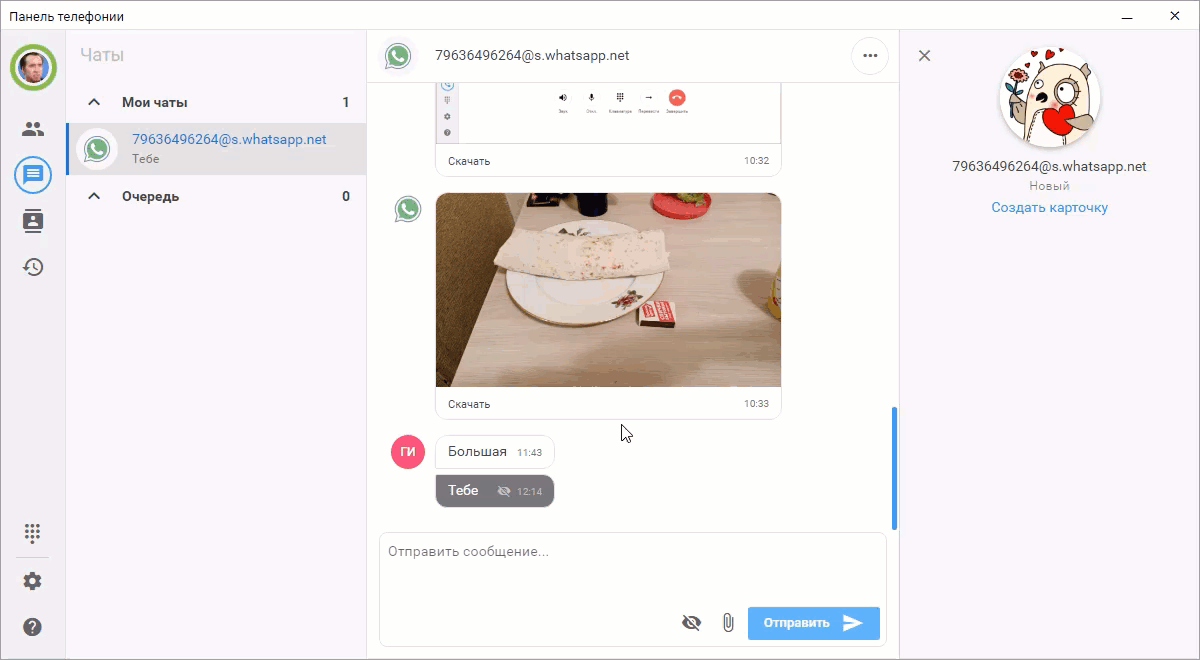Open the dial pad from the sidebar

click(33, 534)
